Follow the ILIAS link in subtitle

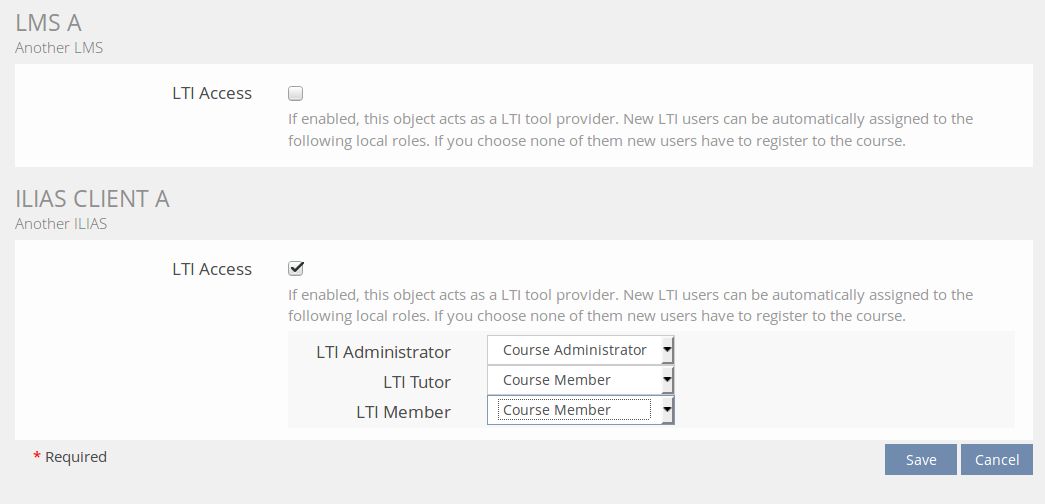[x=90, y=224]
